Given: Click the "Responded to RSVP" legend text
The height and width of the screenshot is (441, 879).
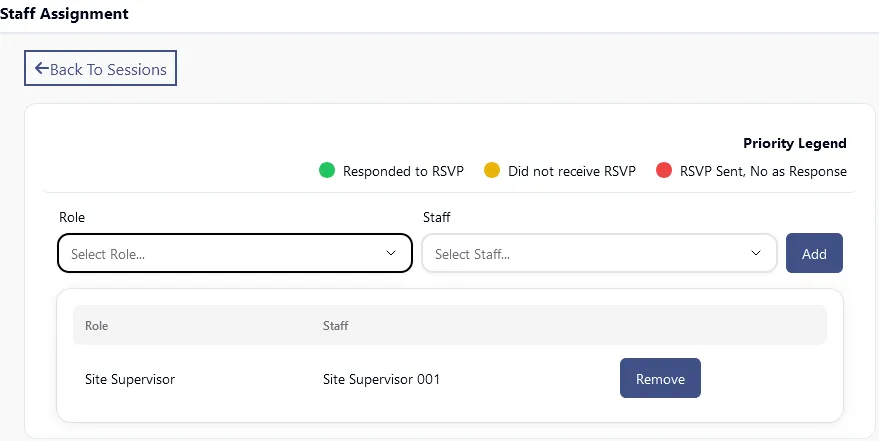Looking at the screenshot, I should click(x=403, y=171).
